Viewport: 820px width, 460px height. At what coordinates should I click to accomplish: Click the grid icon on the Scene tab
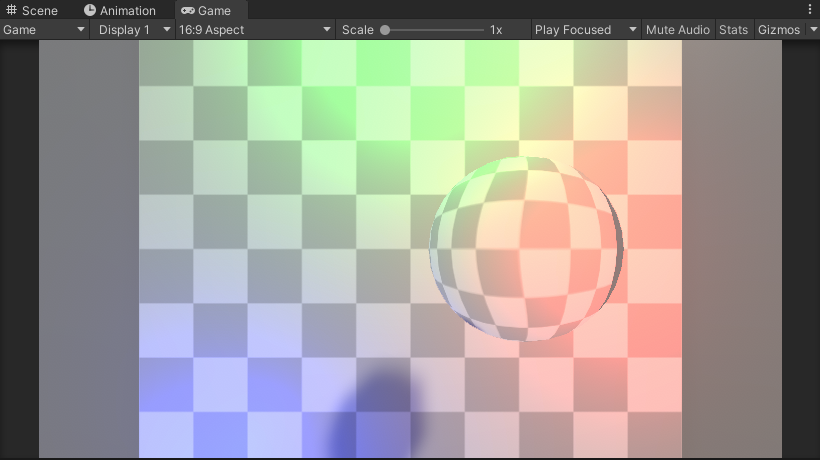point(12,10)
